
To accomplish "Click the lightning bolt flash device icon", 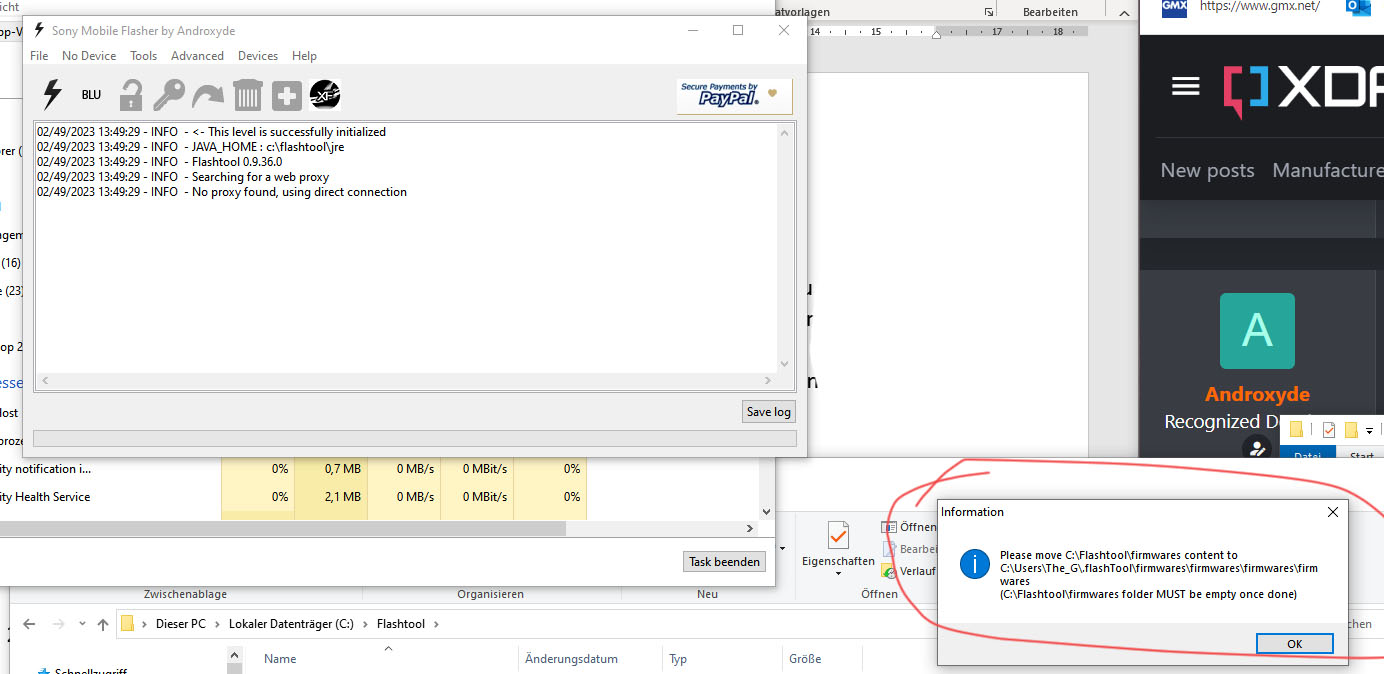I will (x=51, y=95).
